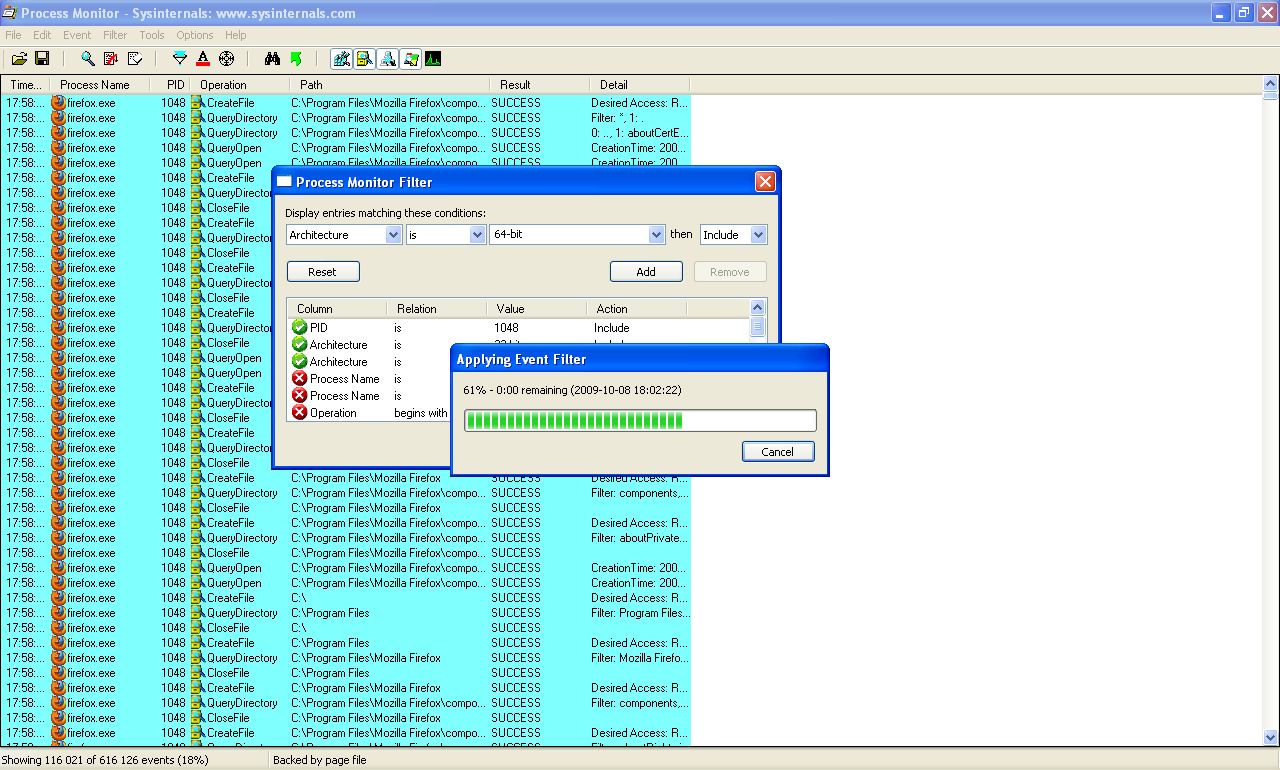This screenshot has width=1280, height=770.
Task: Select the 'Filter: aboutPrivate...' detail cell
Action: [x=640, y=538]
